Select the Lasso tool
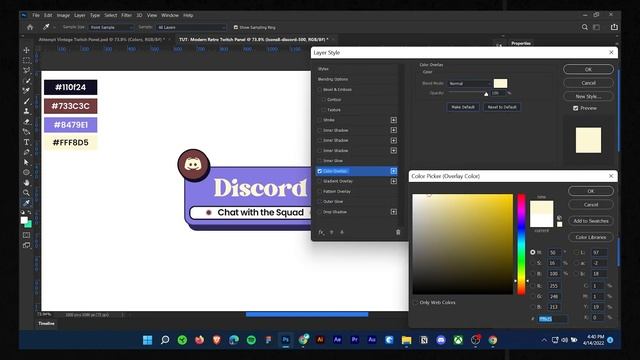Screen dimensions: 640x360 coord(27,70)
